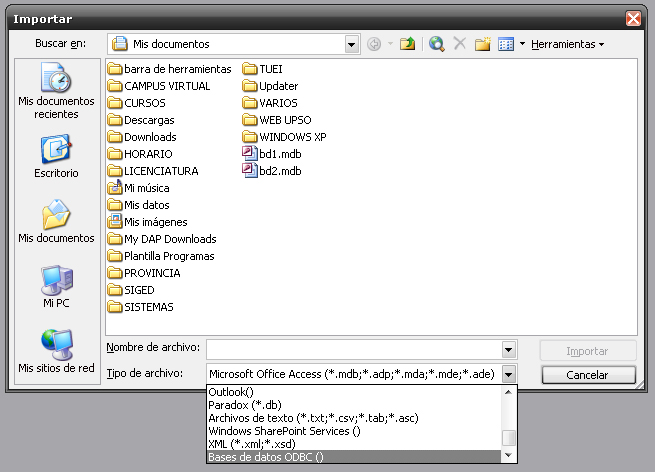The width and height of the screenshot is (655, 472).
Task: Select the TUEI folder
Action: click(x=262, y=69)
